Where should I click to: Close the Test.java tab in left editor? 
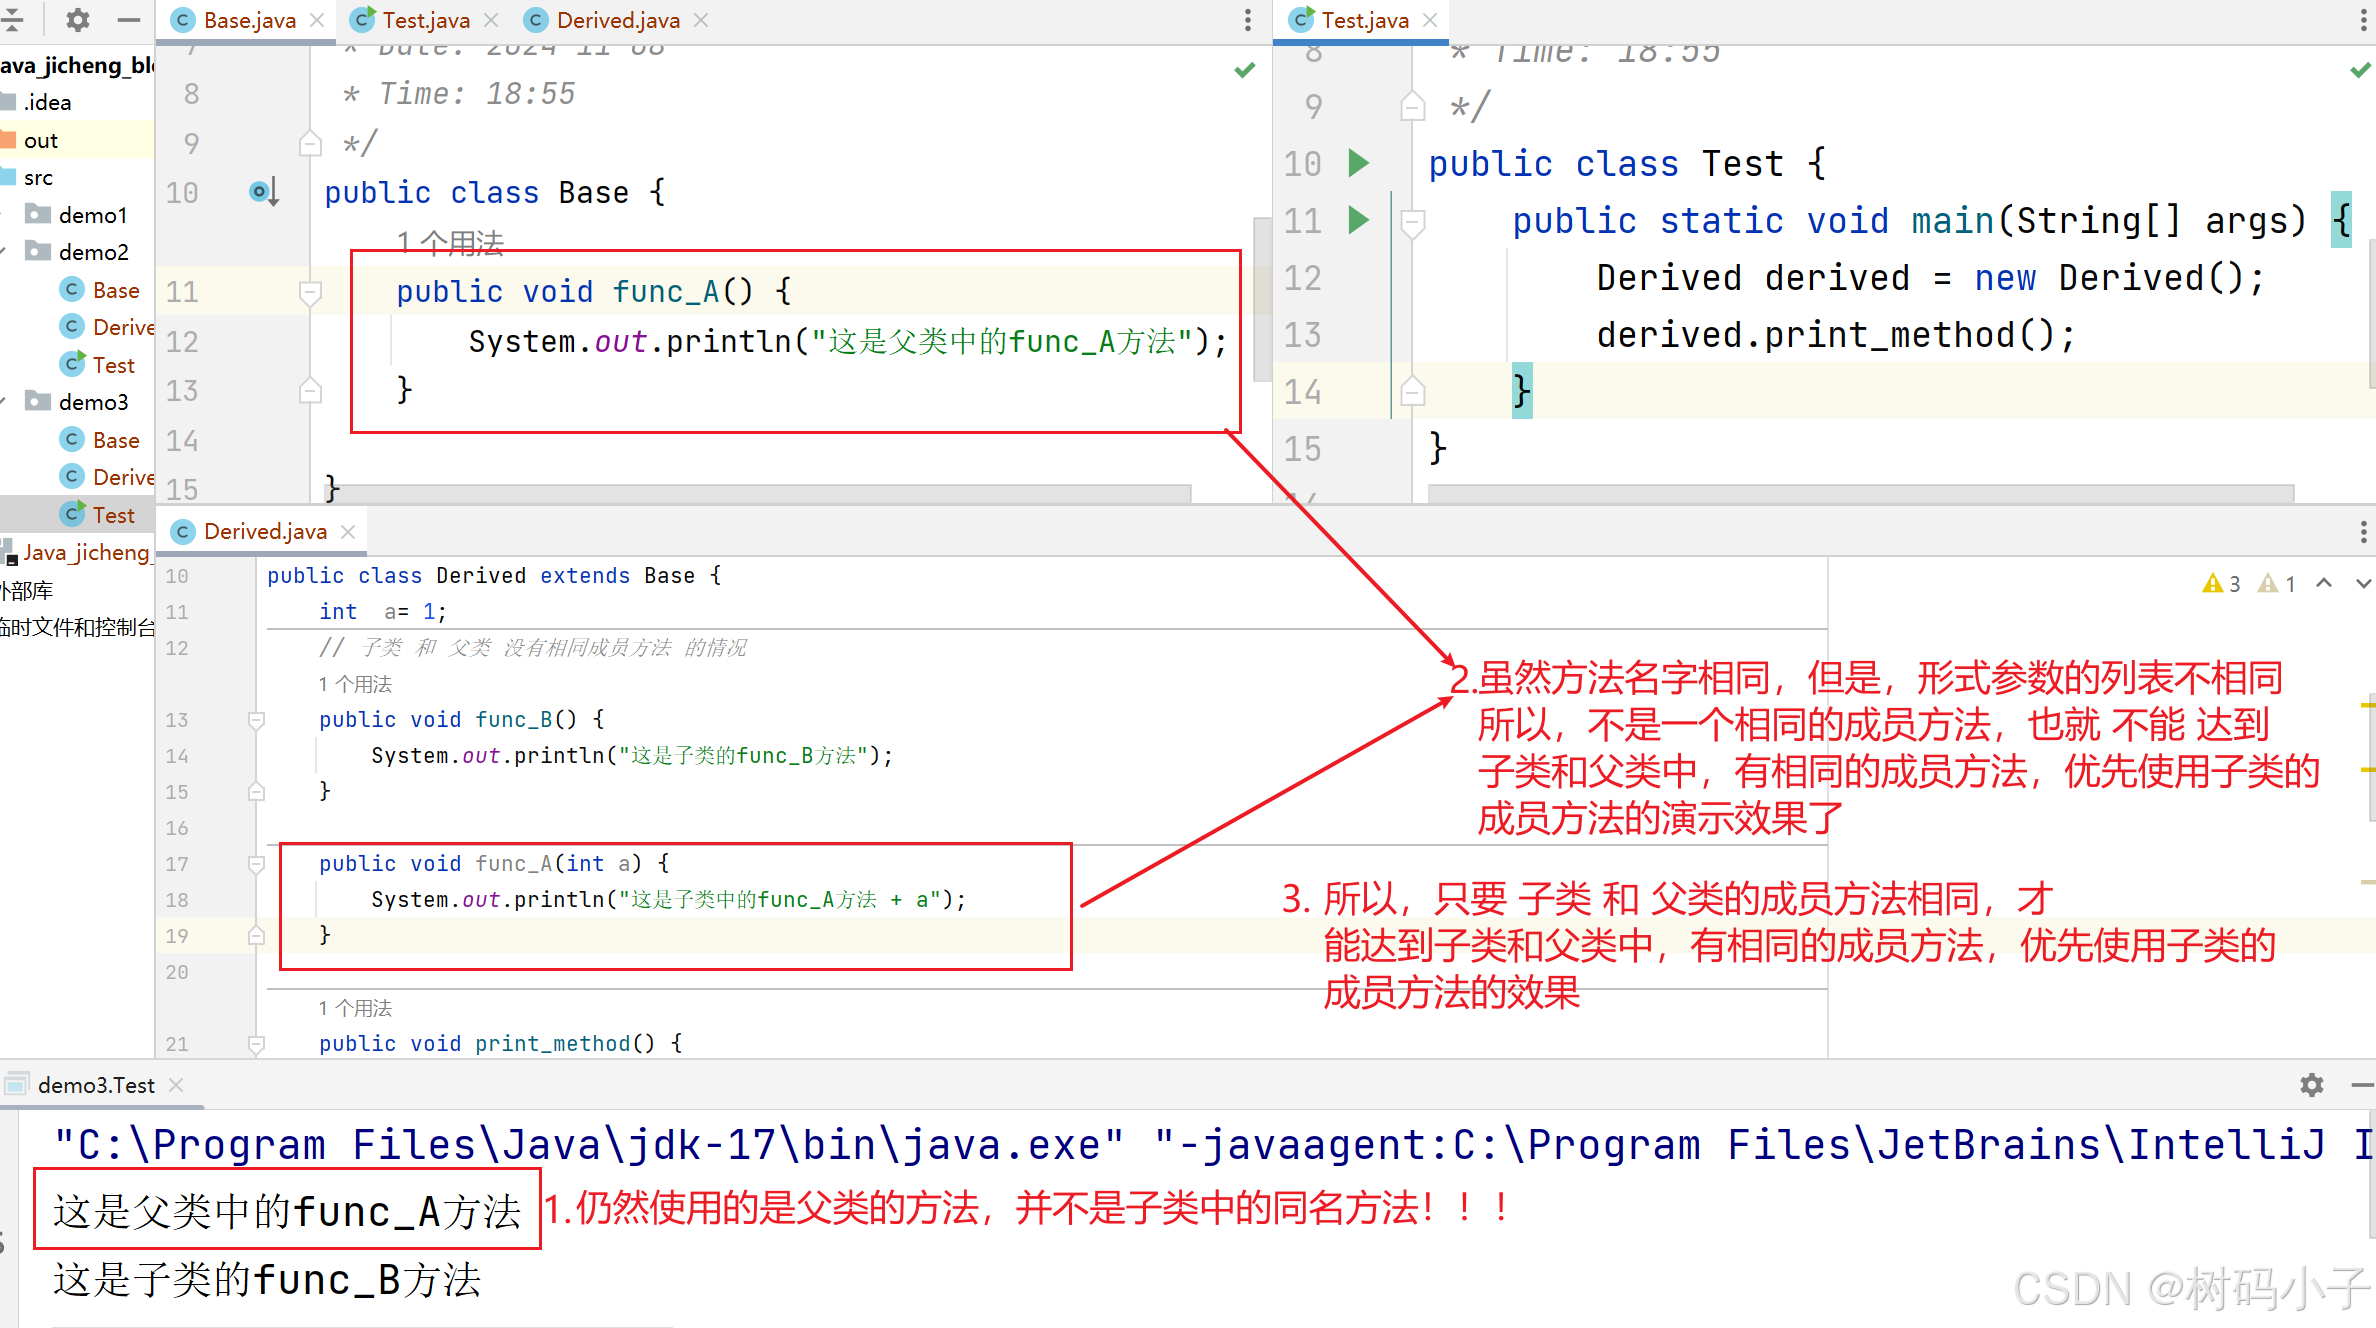click(x=491, y=20)
